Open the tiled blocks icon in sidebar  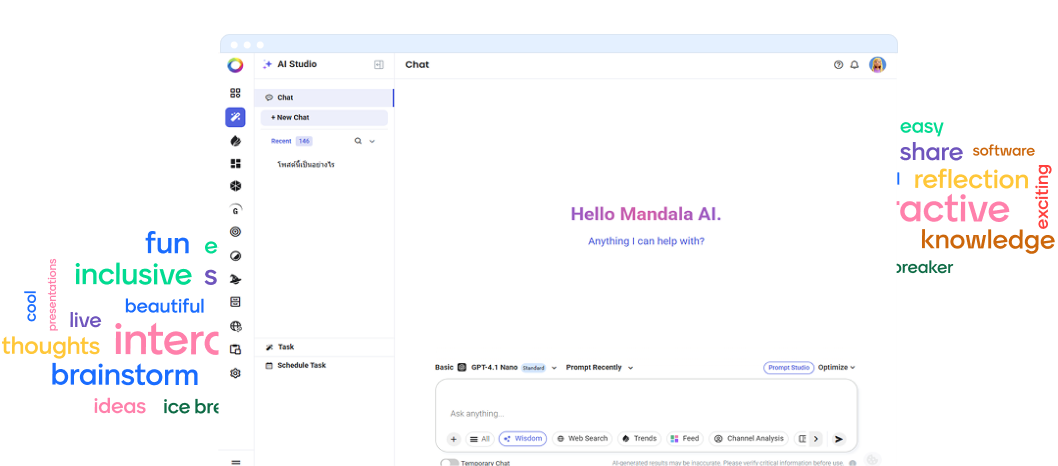point(235,164)
